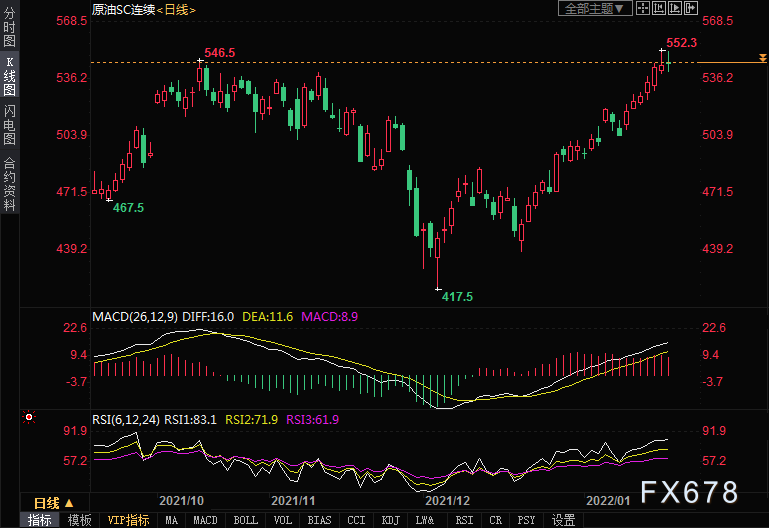Open 闪电图 in the left sidebar
This screenshot has width=769, height=528.
[x=9, y=125]
